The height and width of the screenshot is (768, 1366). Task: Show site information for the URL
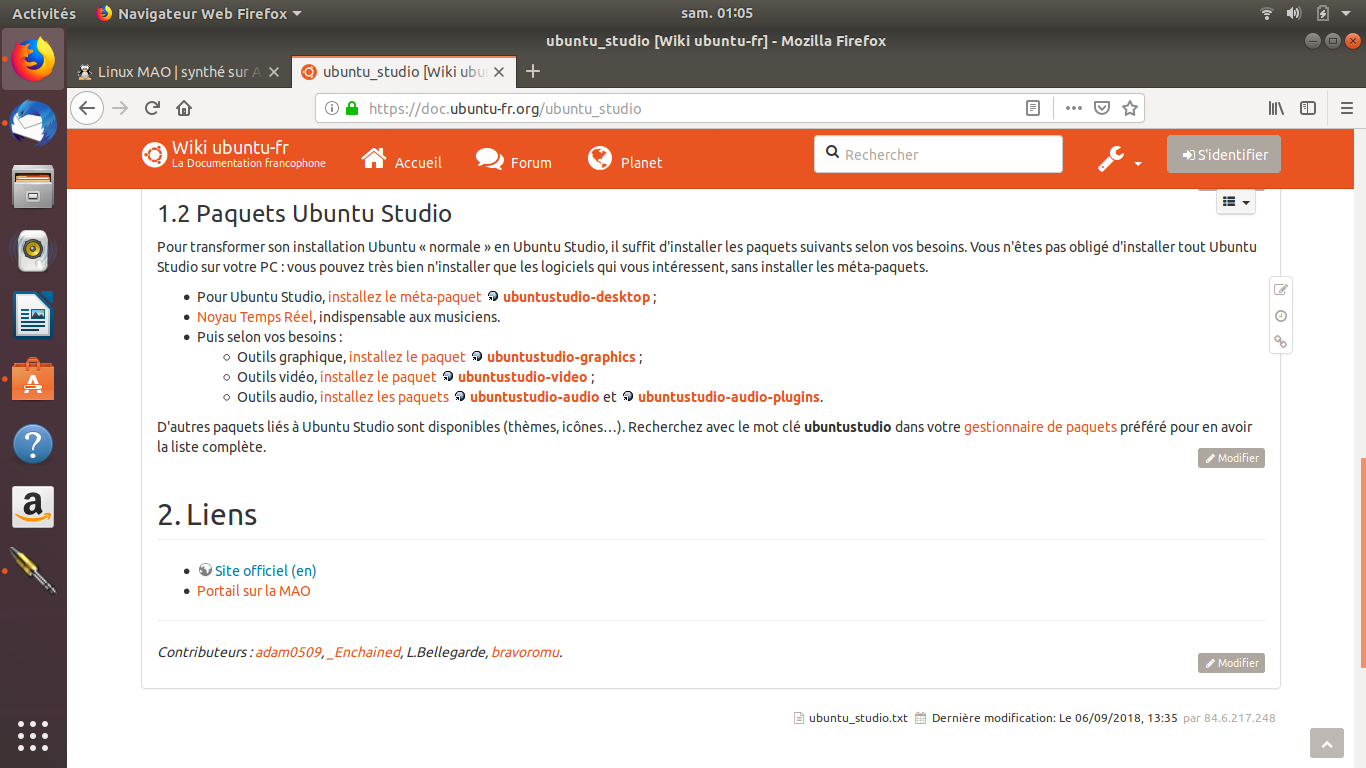331,108
